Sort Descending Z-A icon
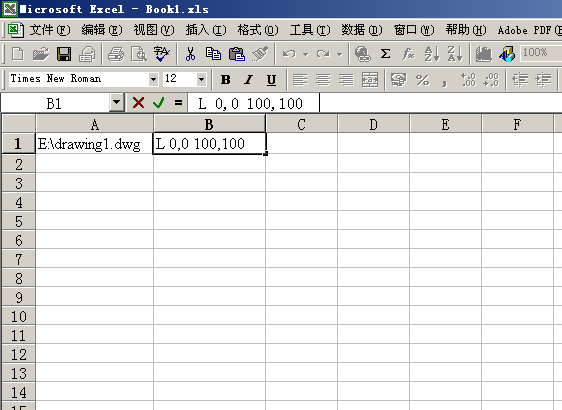This screenshot has width=562, height=410. (x=455, y=54)
